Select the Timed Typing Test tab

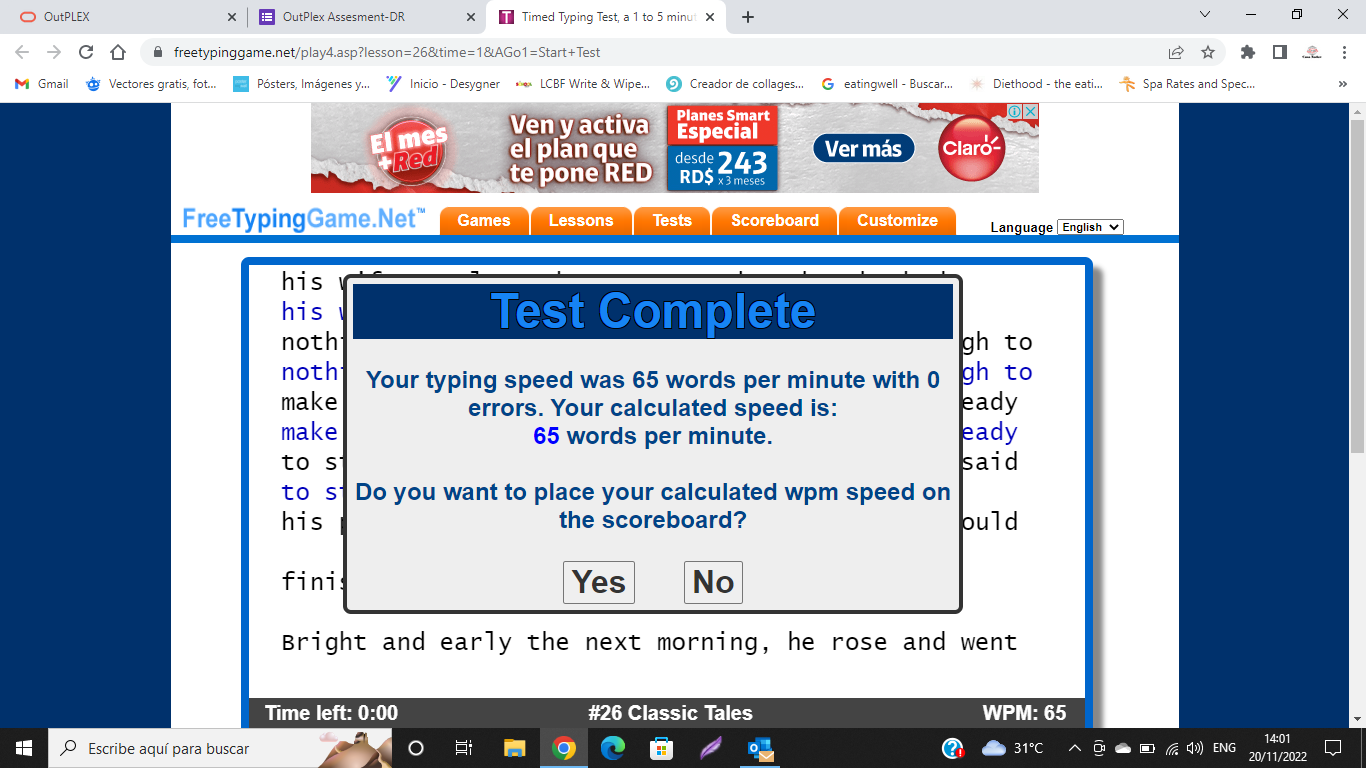pyautogui.click(x=606, y=17)
